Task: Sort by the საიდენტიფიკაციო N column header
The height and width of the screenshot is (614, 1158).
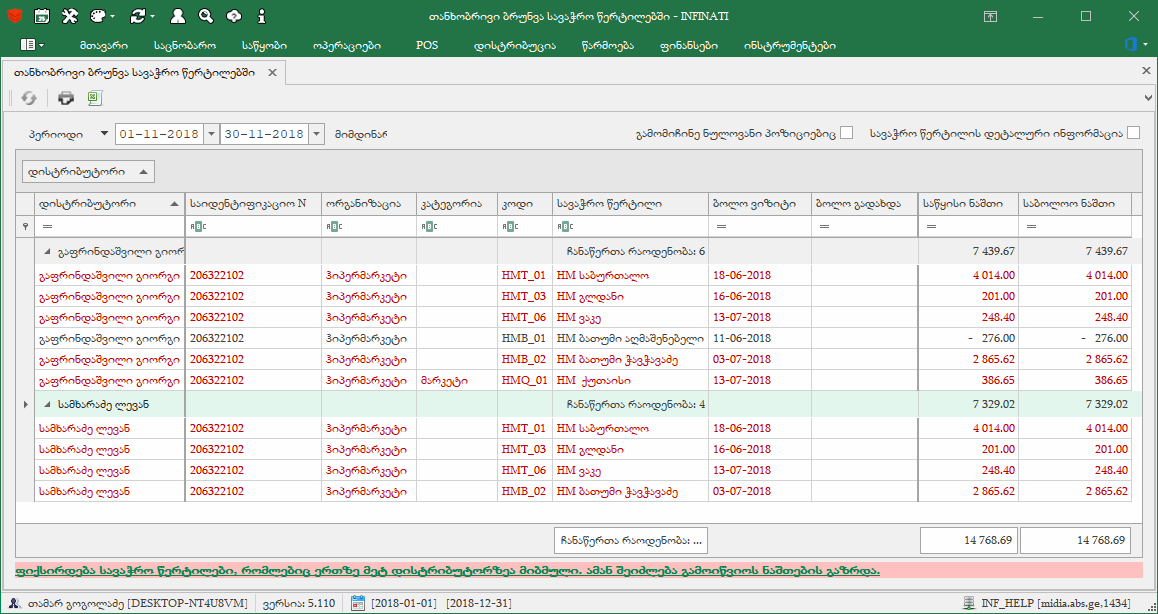Action: (253, 204)
